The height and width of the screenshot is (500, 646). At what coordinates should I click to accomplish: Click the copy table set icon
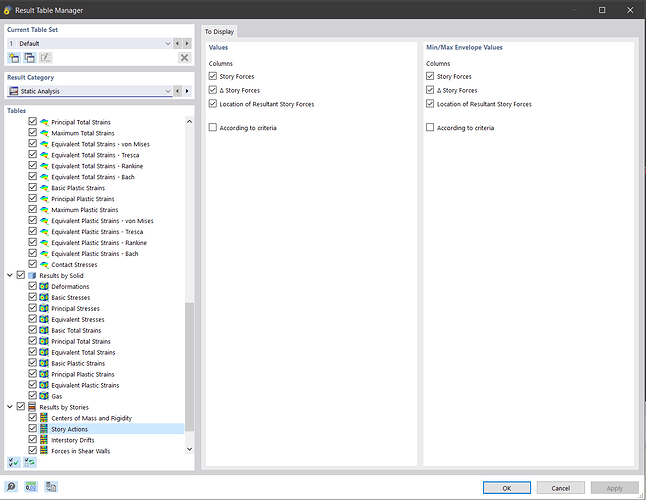click(x=29, y=58)
